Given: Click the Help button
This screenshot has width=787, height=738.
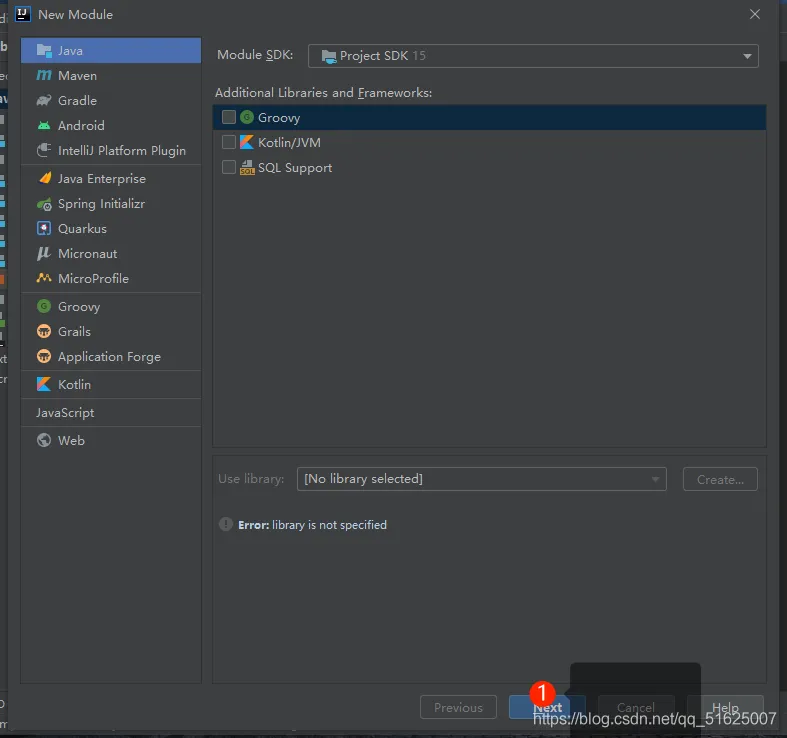Looking at the screenshot, I should click(x=725, y=707).
